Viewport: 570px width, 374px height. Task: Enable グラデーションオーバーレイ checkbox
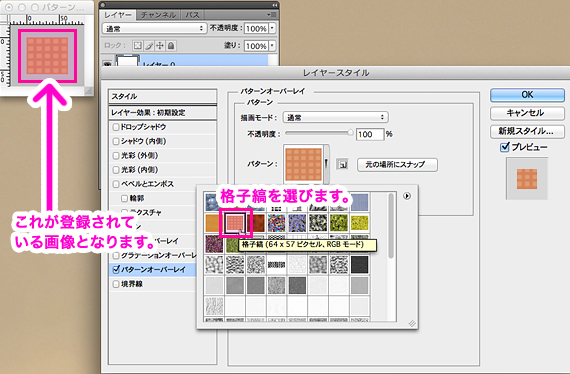pos(116,256)
